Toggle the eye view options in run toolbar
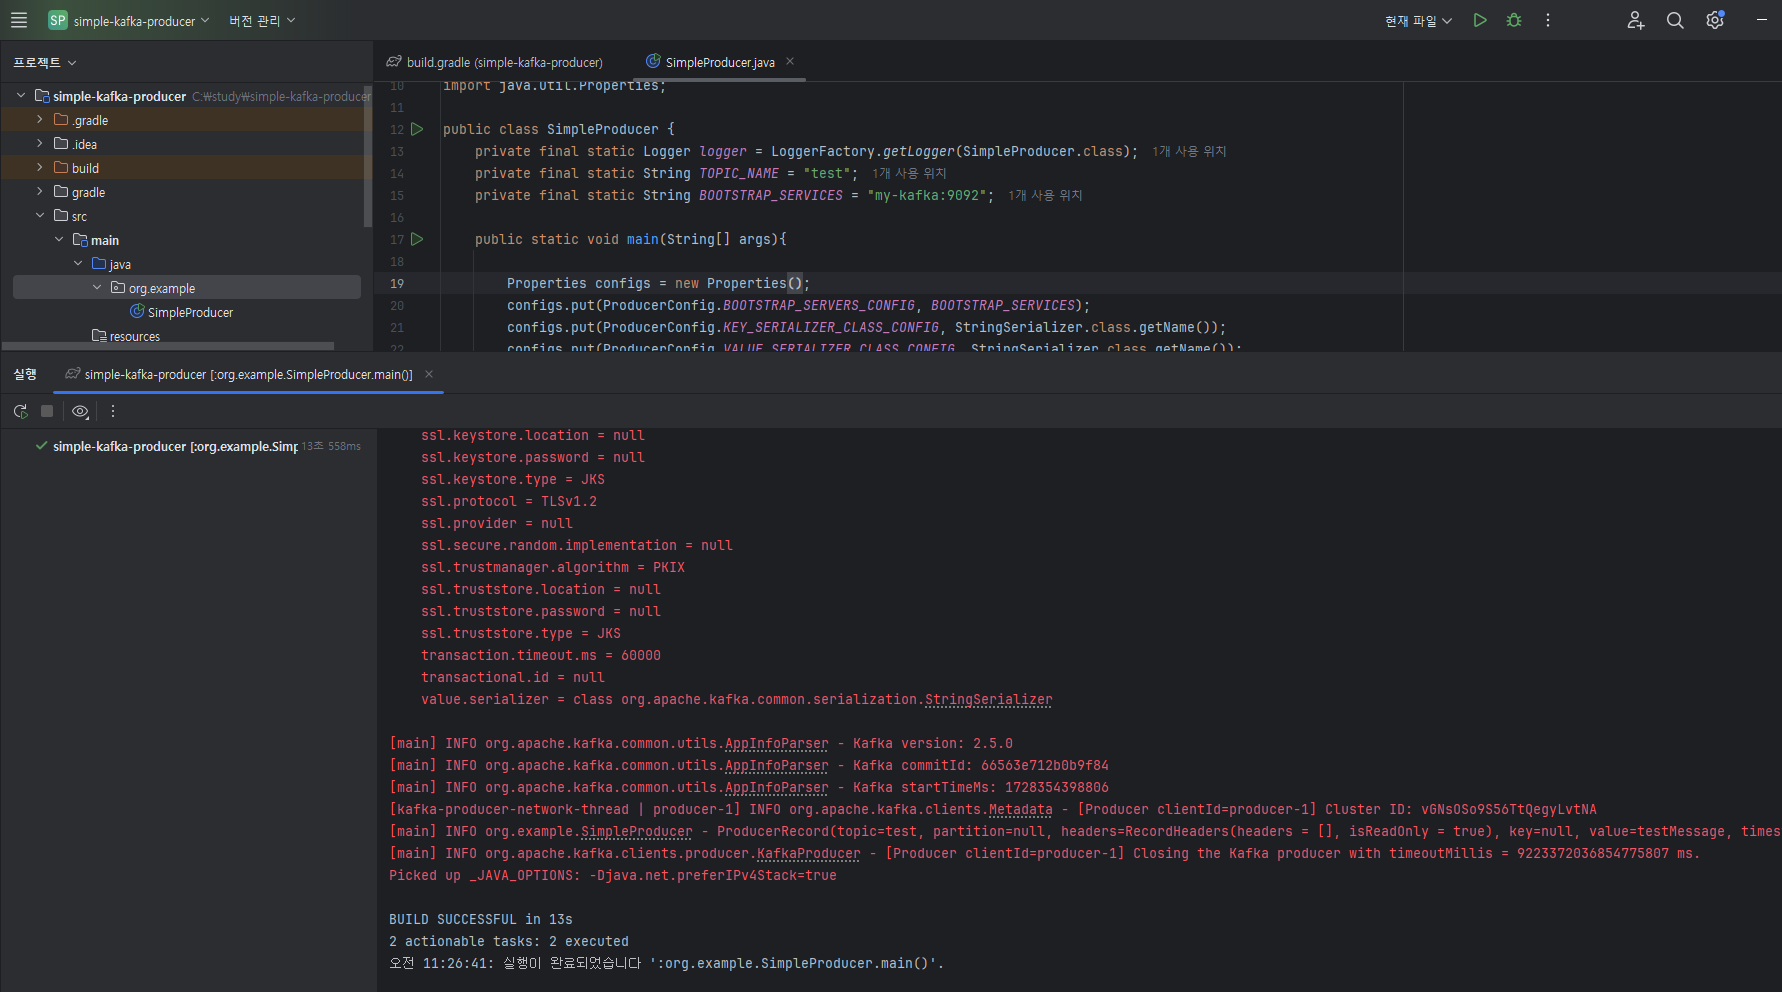Screen dimensions: 1782x992 click(x=80, y=411)
